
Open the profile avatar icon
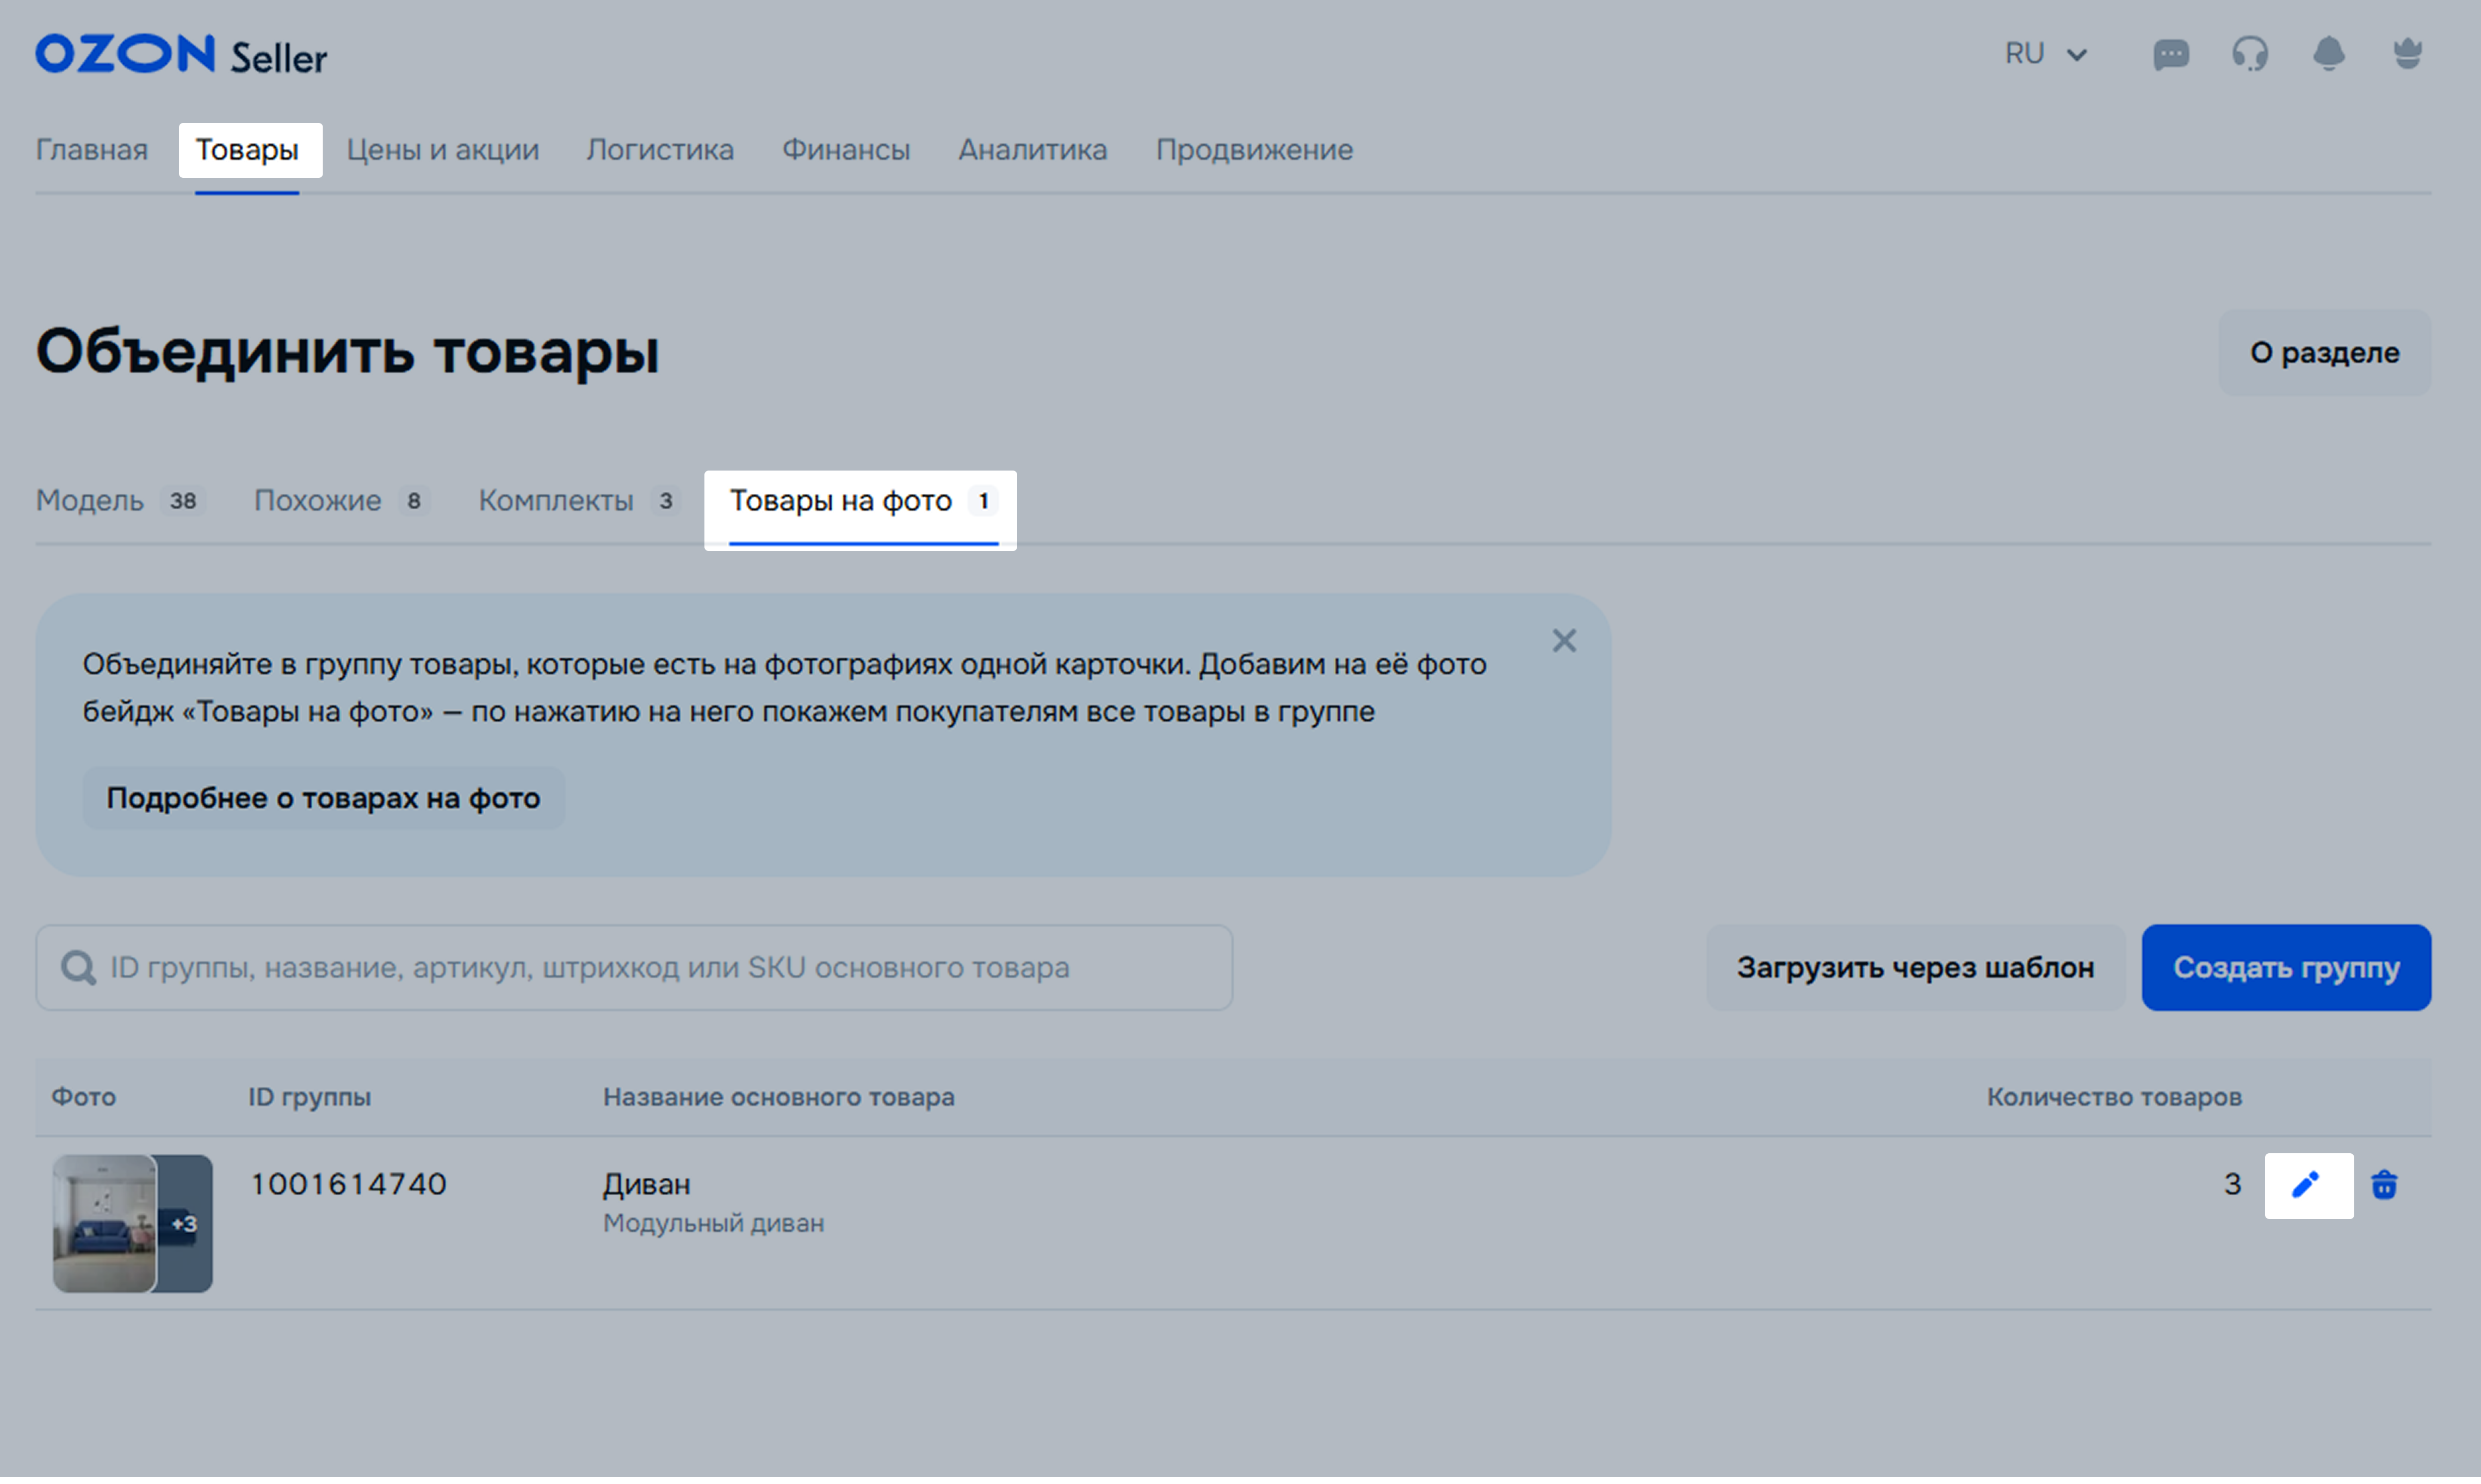[2407, 54]
